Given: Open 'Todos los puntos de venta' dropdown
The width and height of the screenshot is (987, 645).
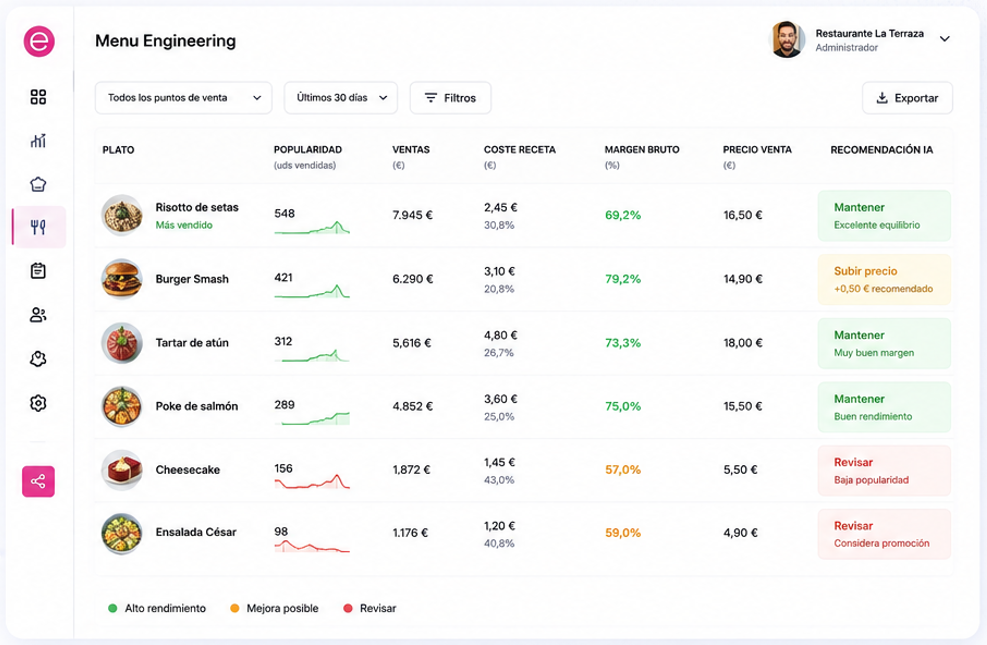Looking at the screenshot, I should pyautogui.click(x=183, y=98).
